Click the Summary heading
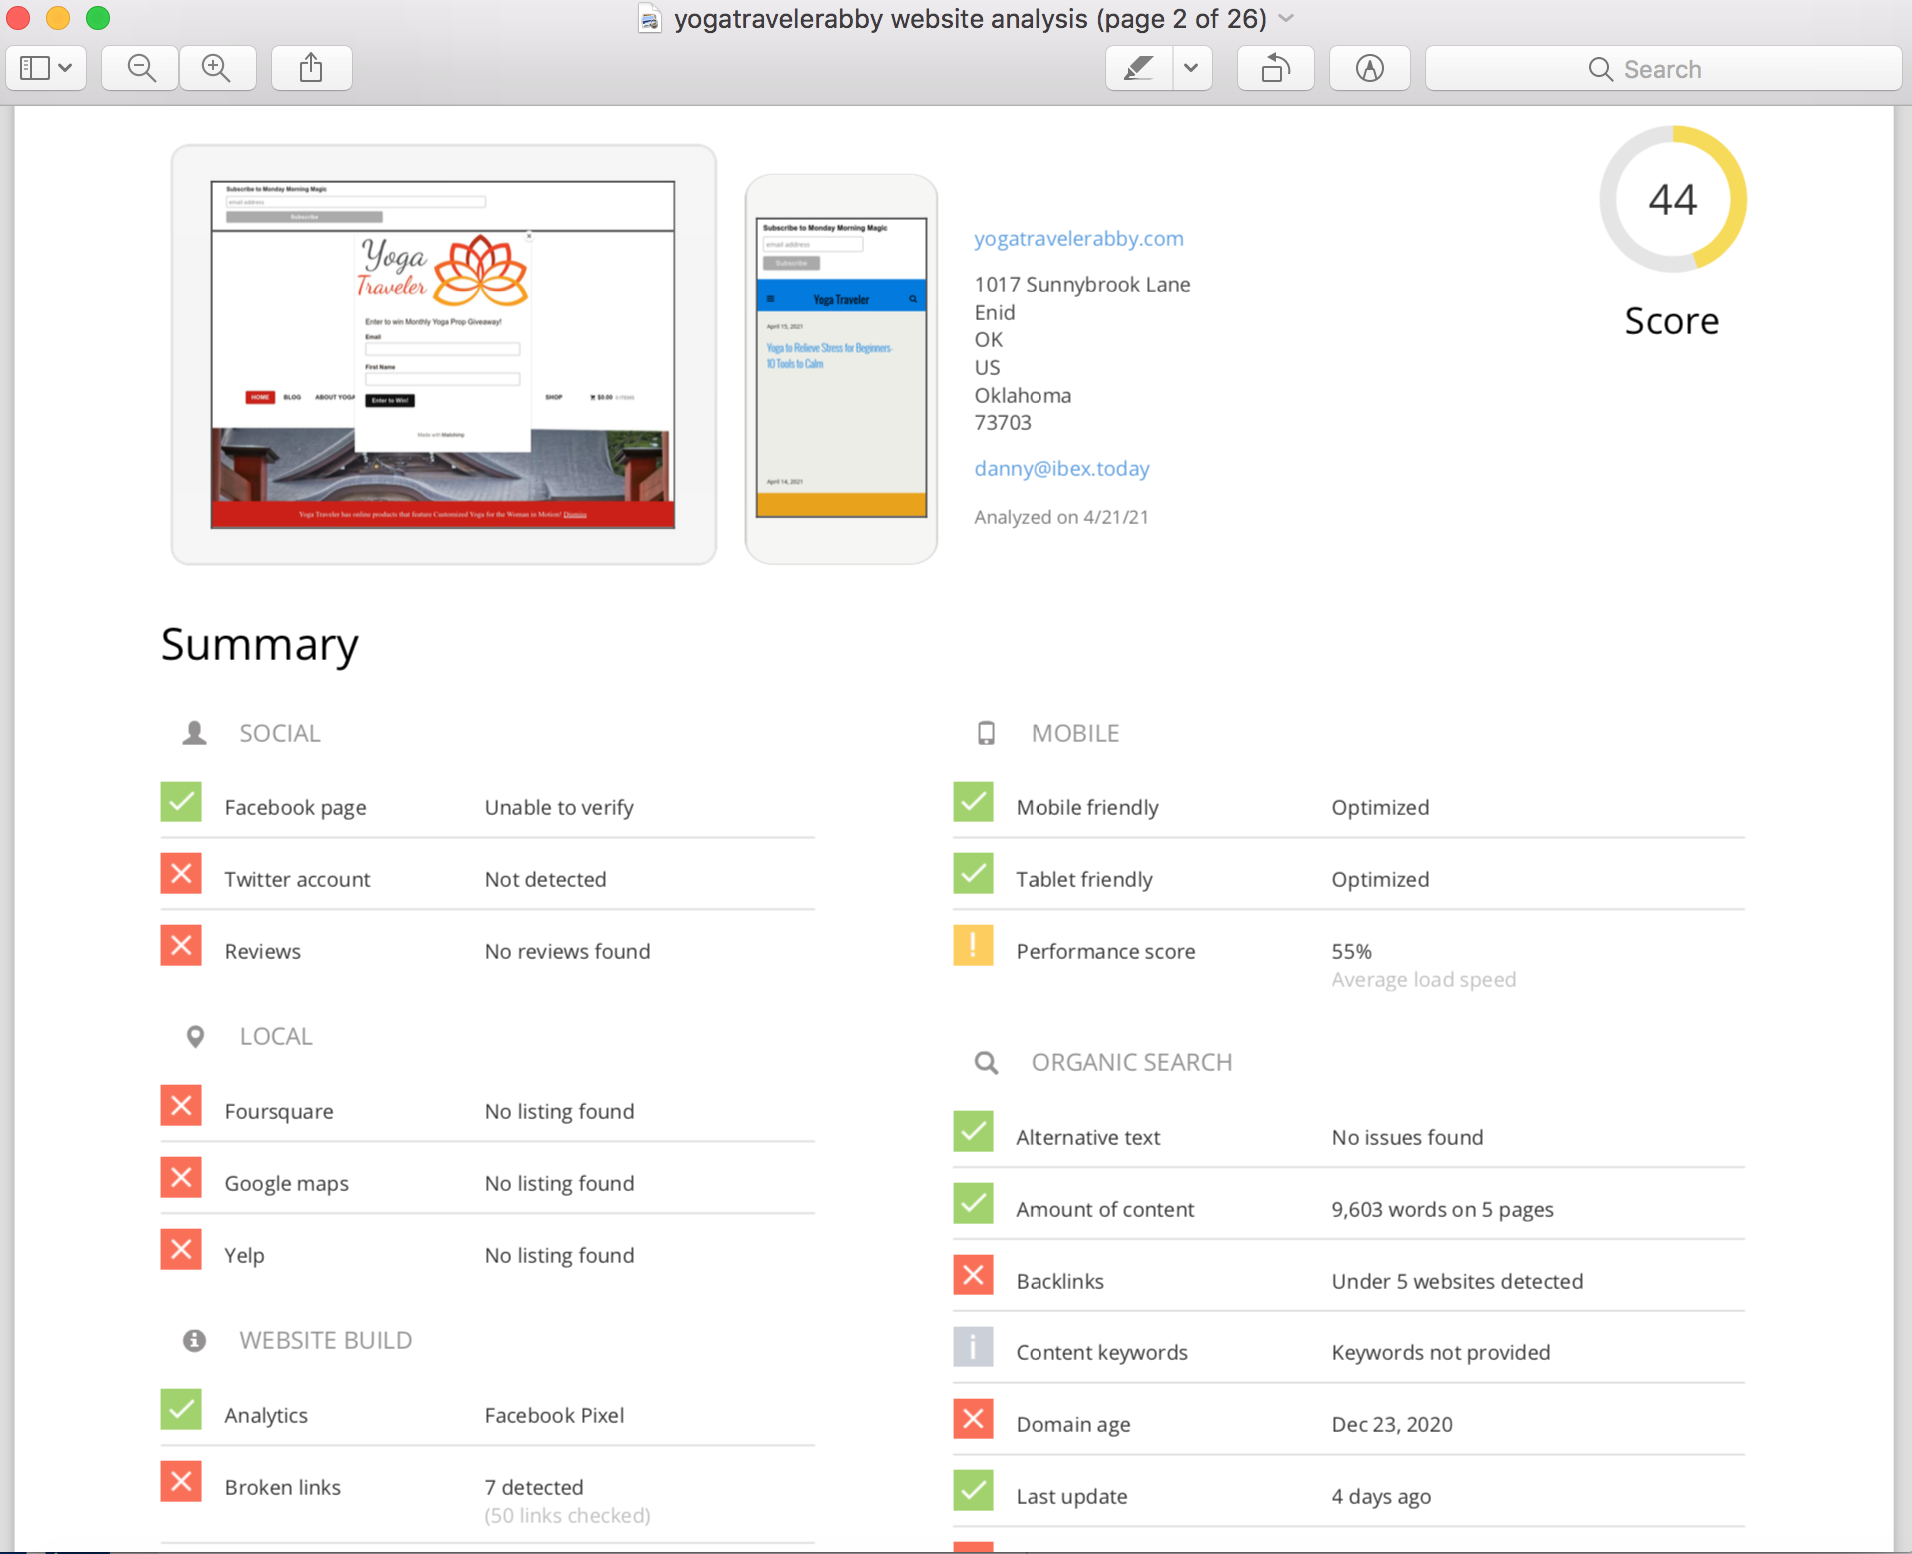Image resolution: width=1912 pixels, height=1554 pixels. (260, 645)
